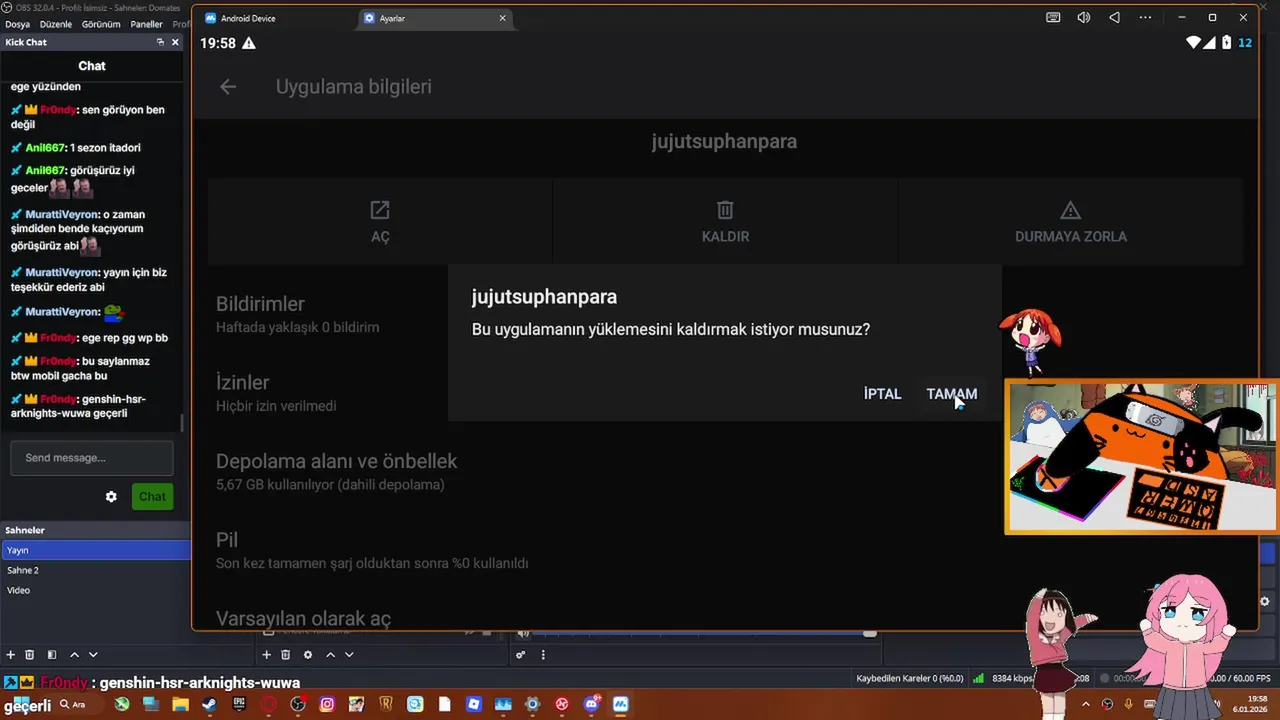1280x720 pixels.
Task: Open OBS Studio taskbar icon
Action: [298, 704]
